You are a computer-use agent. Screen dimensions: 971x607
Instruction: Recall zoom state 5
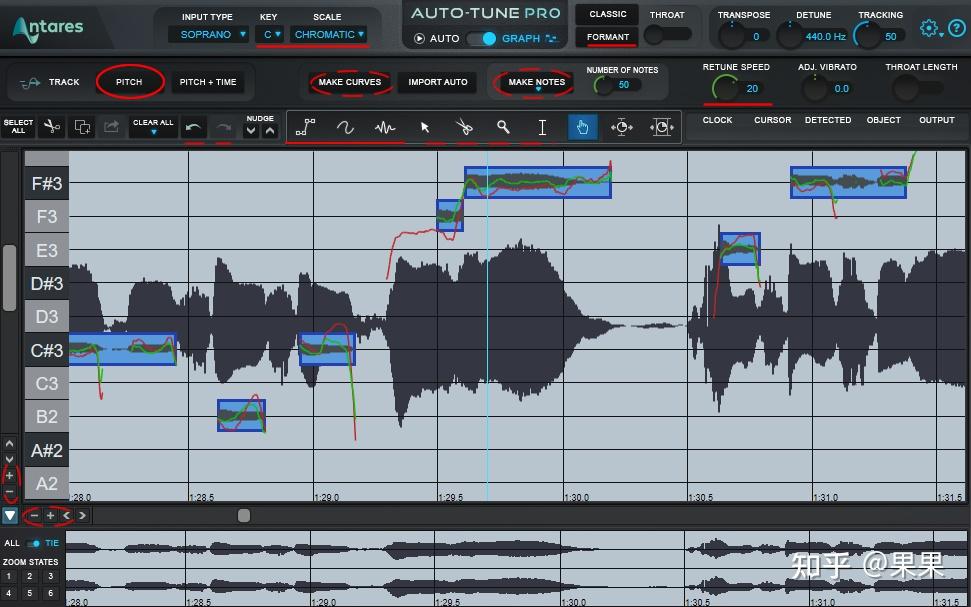[x=30, y=593]
